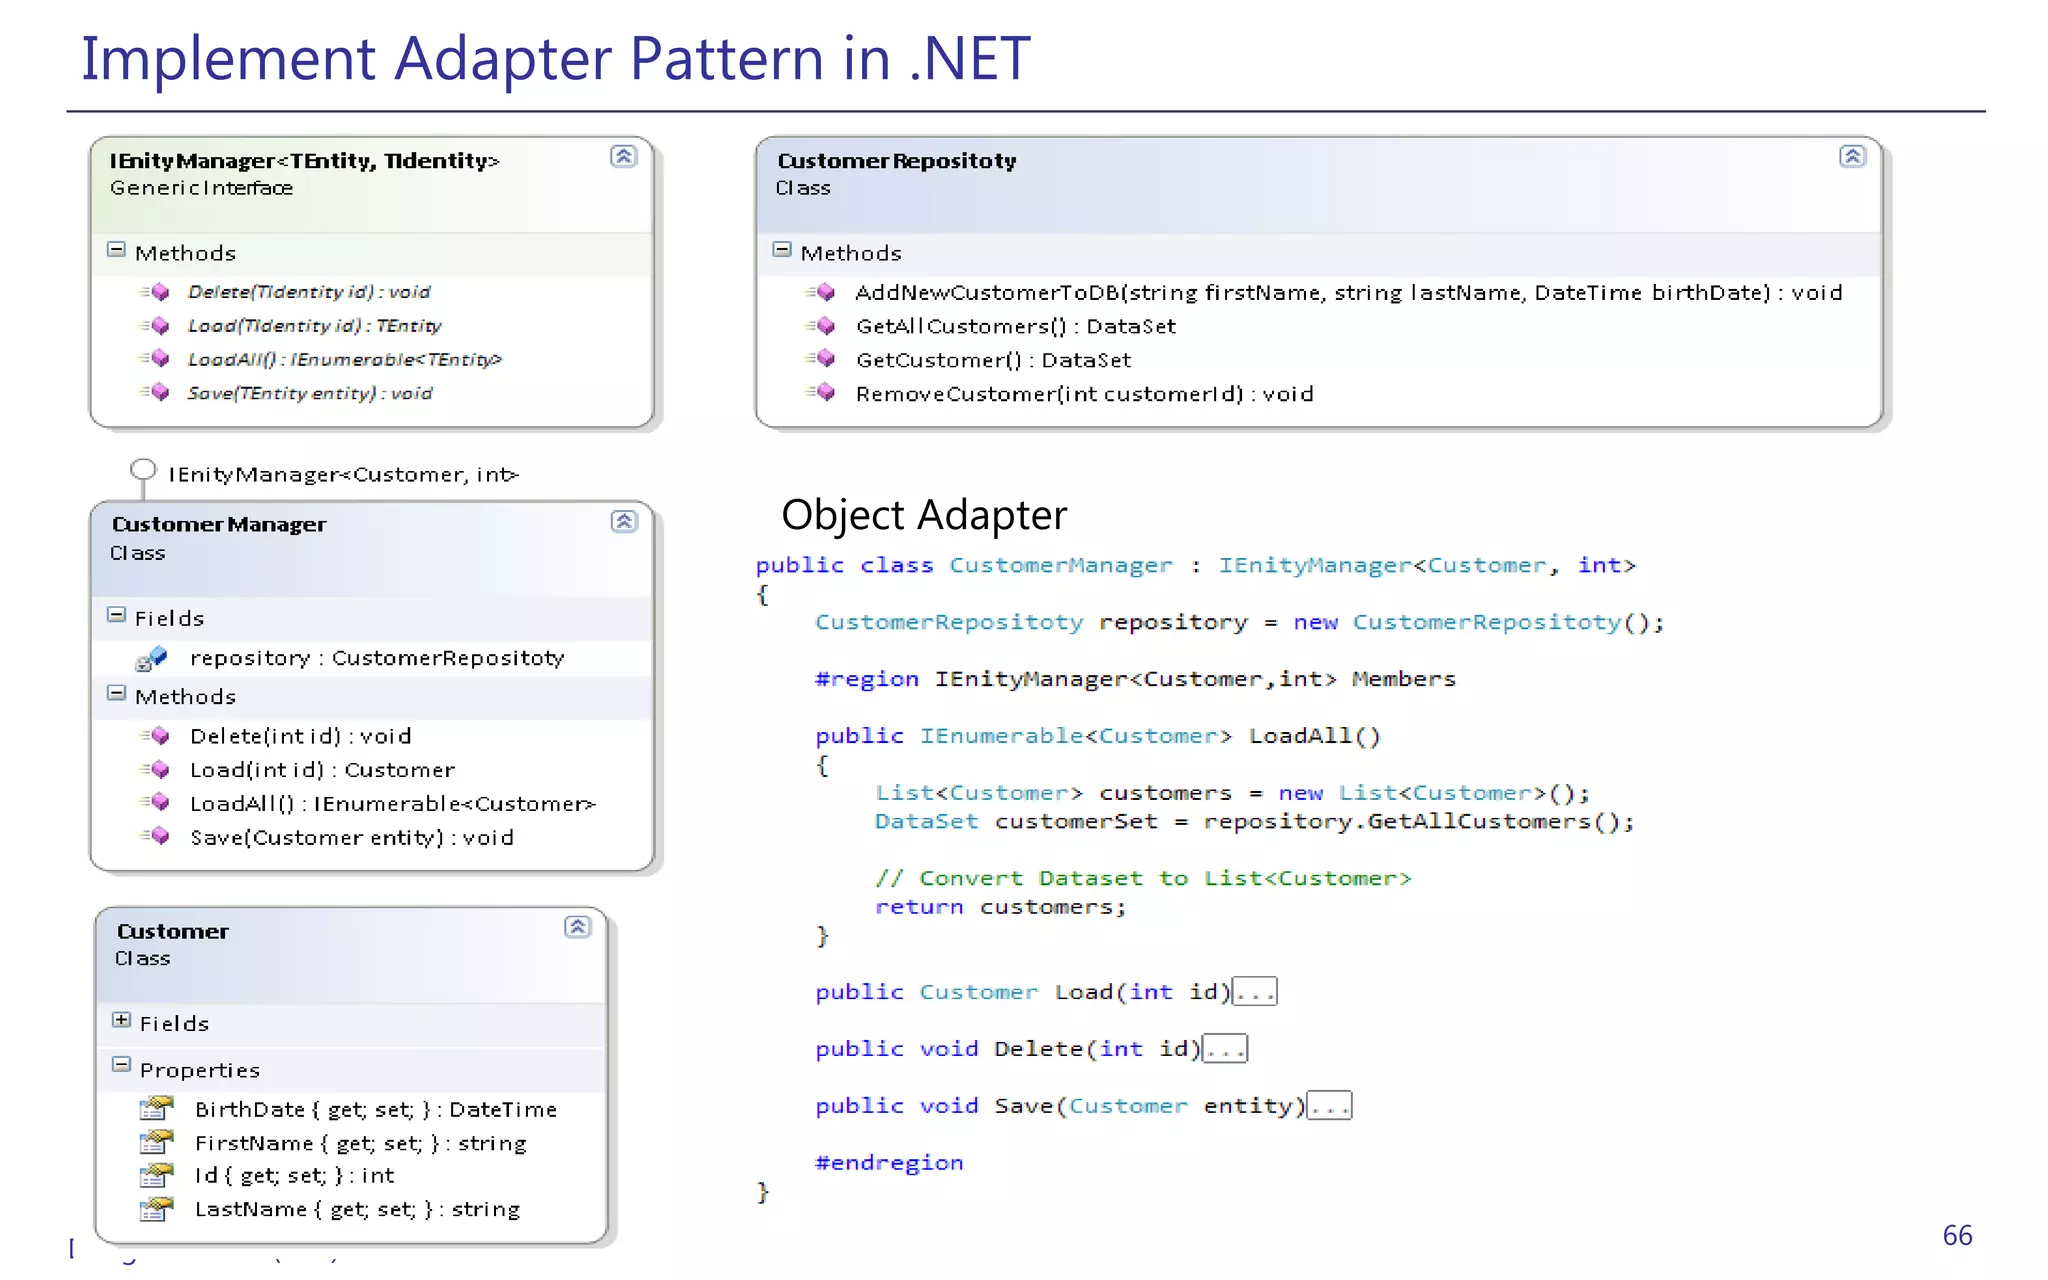This screenshot has height=1280, width=2048.
Task: Select Save(Customer entity) method in CustomerManager
Action: click(351, 838)
